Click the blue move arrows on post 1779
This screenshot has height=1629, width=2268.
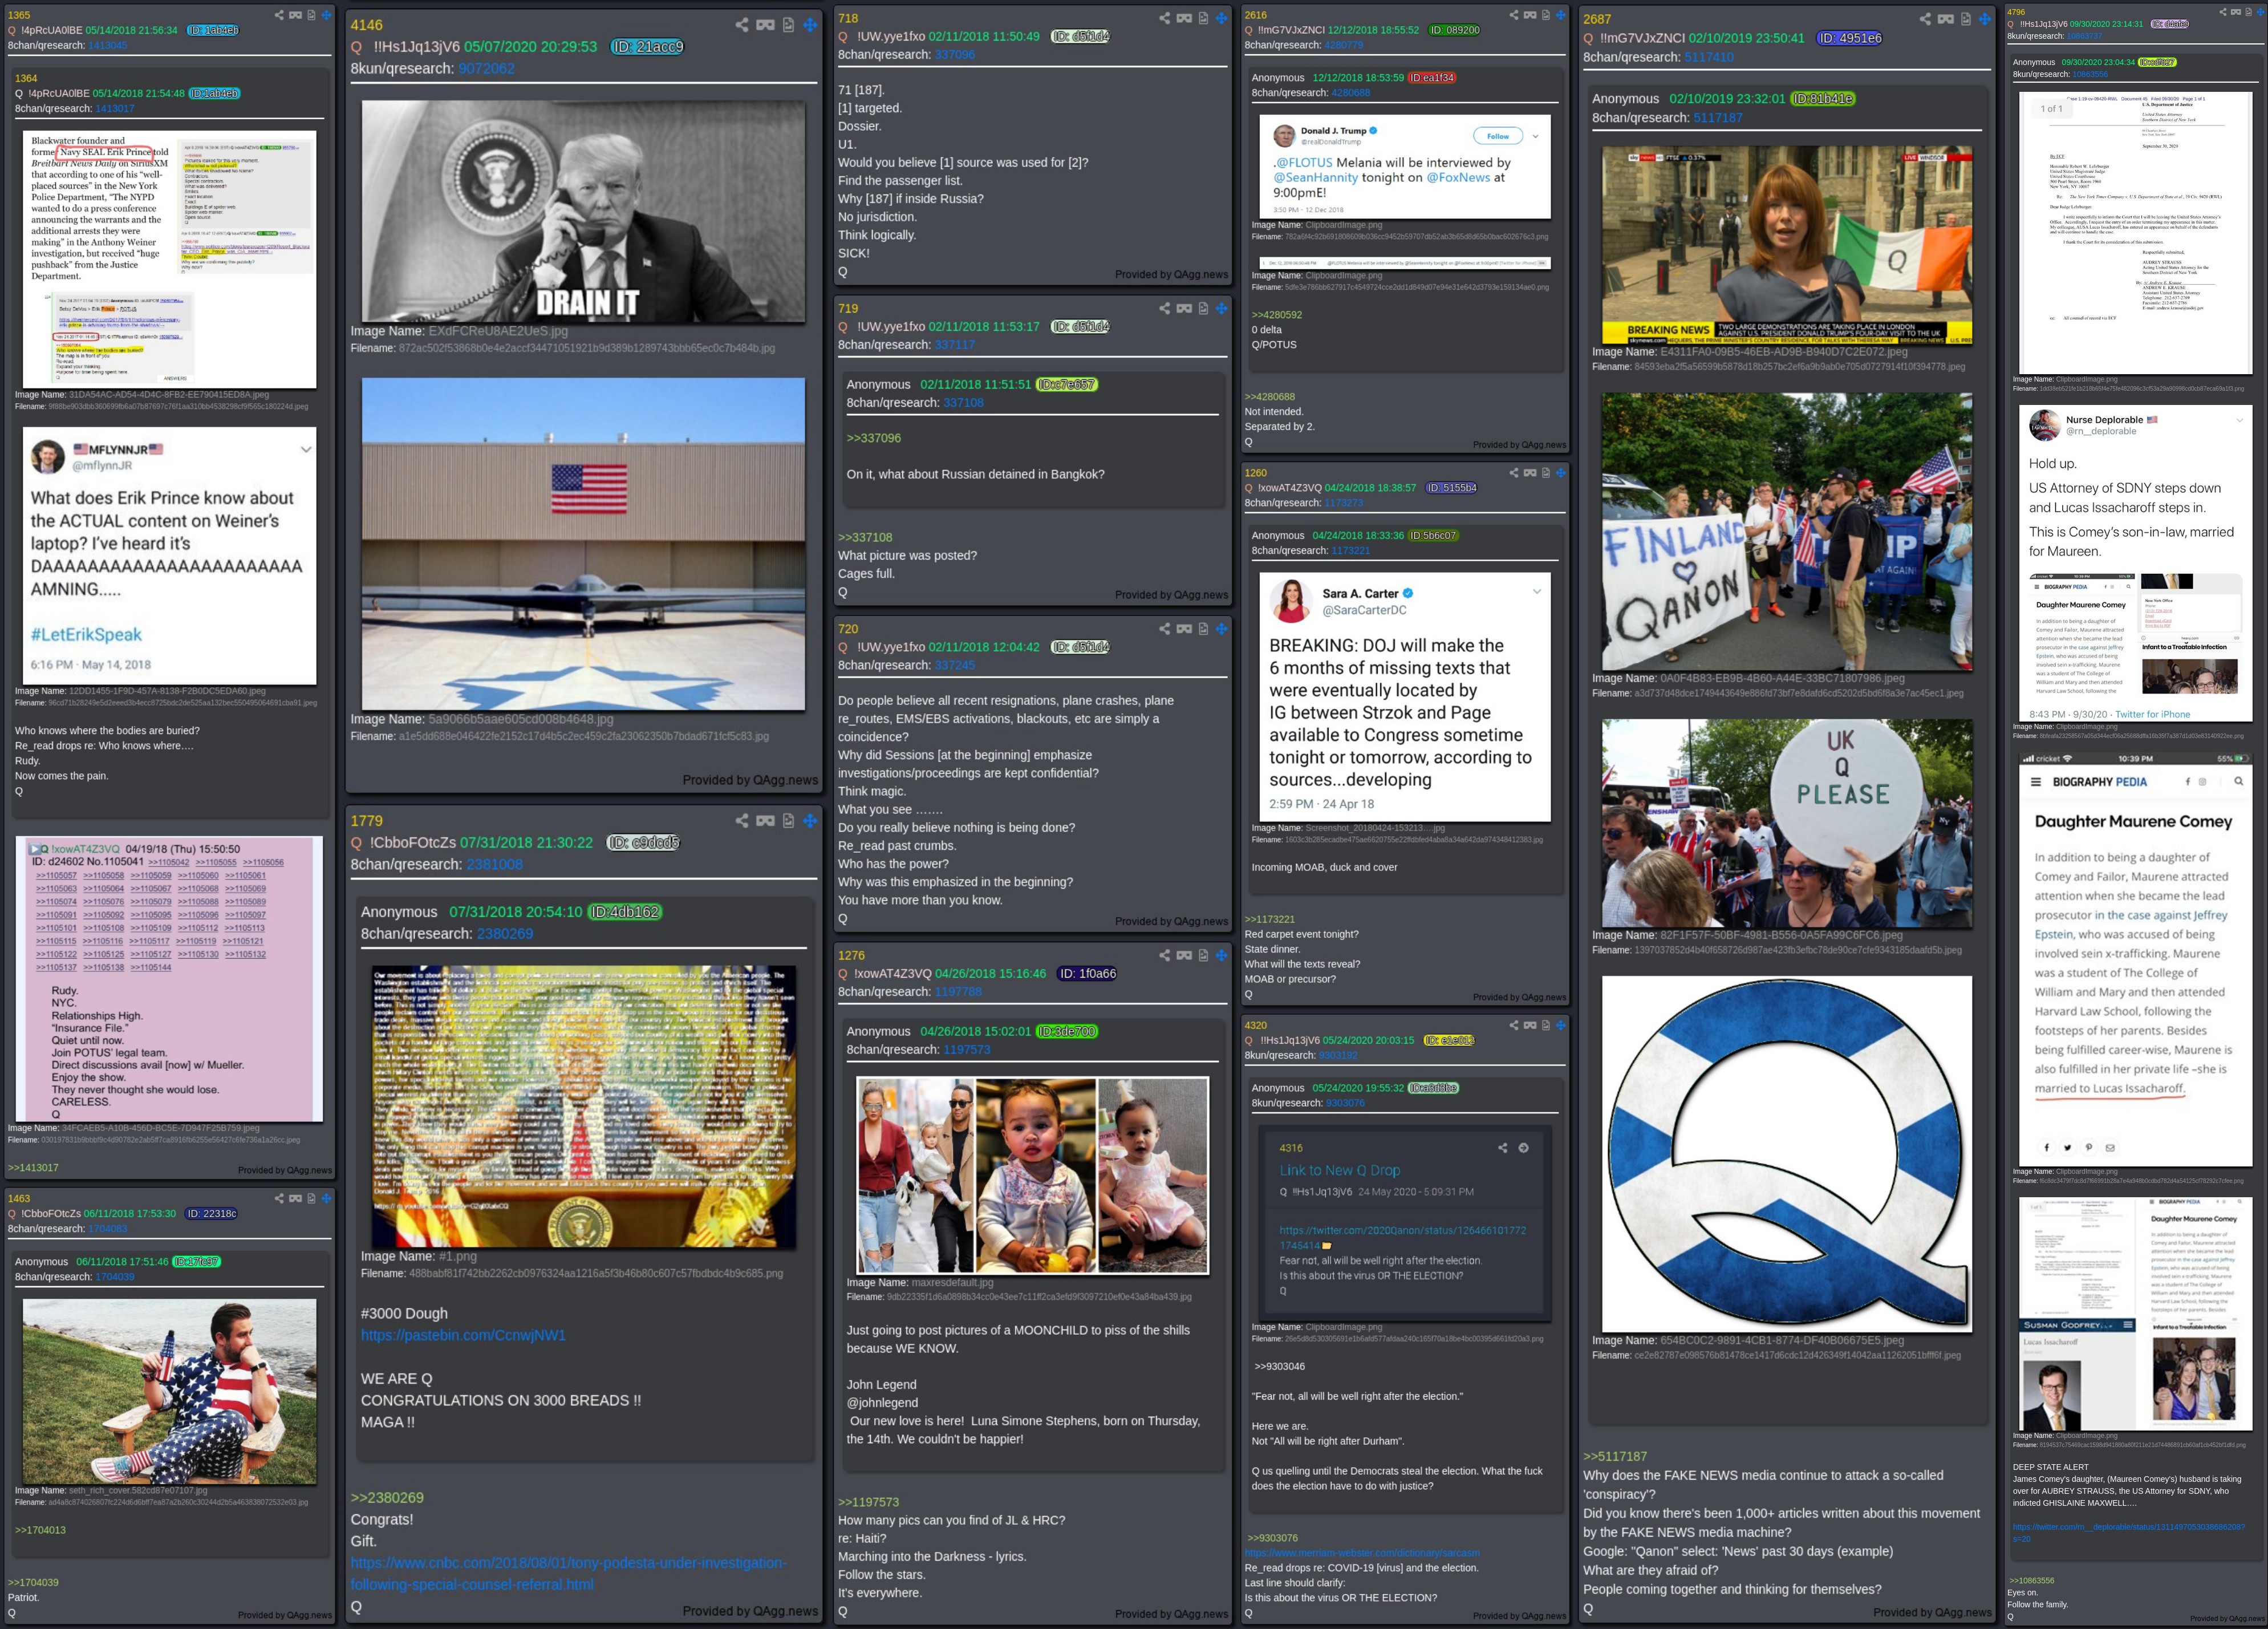point(810,821)
